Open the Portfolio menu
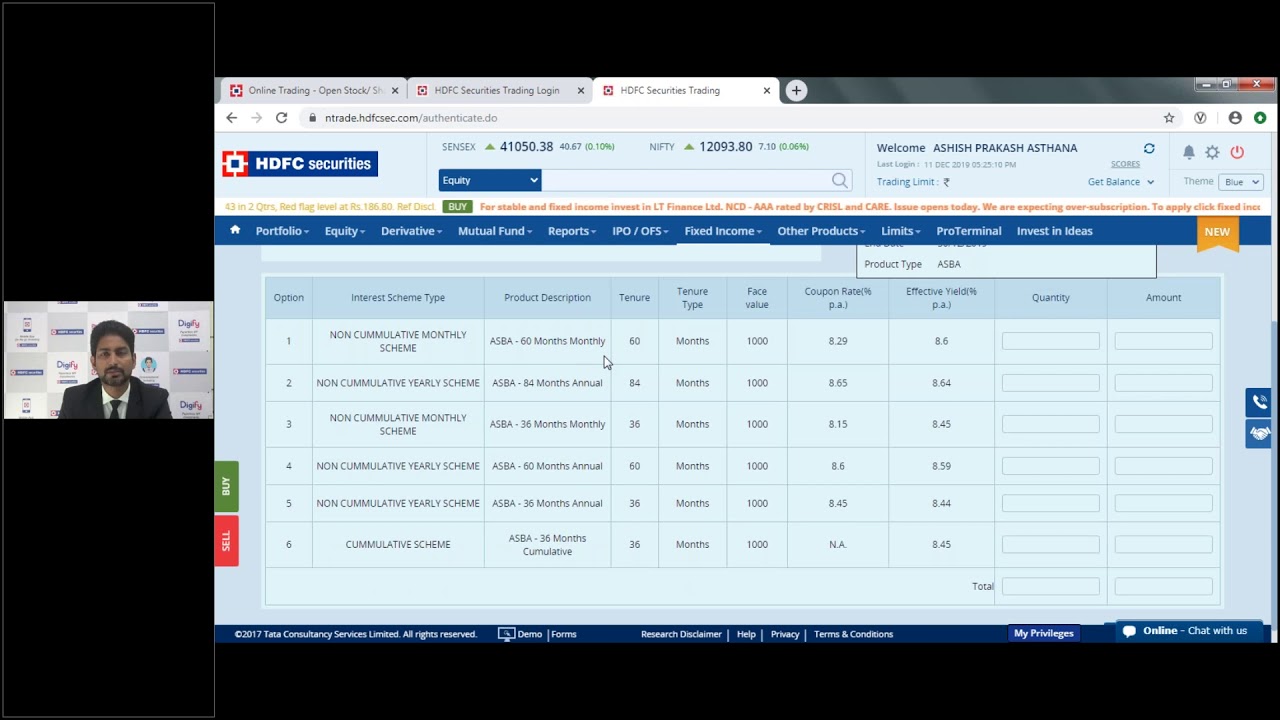This screenshot has width=1280, height=720. (282, 231)
